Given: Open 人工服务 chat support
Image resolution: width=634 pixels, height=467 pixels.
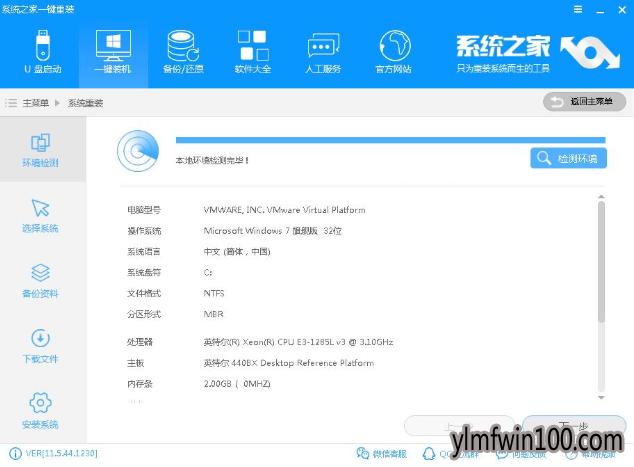Looking at the screenshot, I should point(323,51).
